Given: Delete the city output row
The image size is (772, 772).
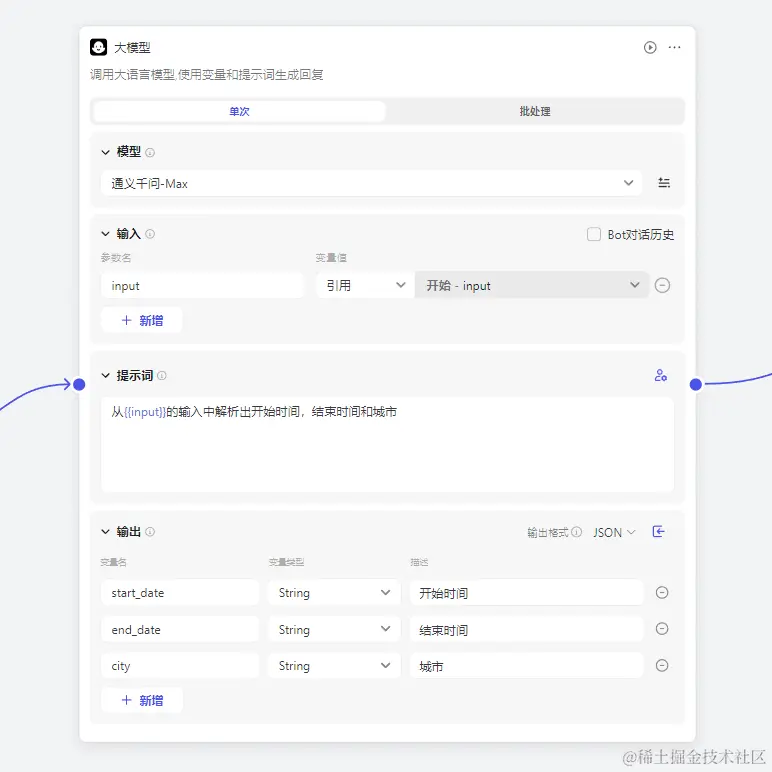Looking at the screenshot, I should [662, 666].
